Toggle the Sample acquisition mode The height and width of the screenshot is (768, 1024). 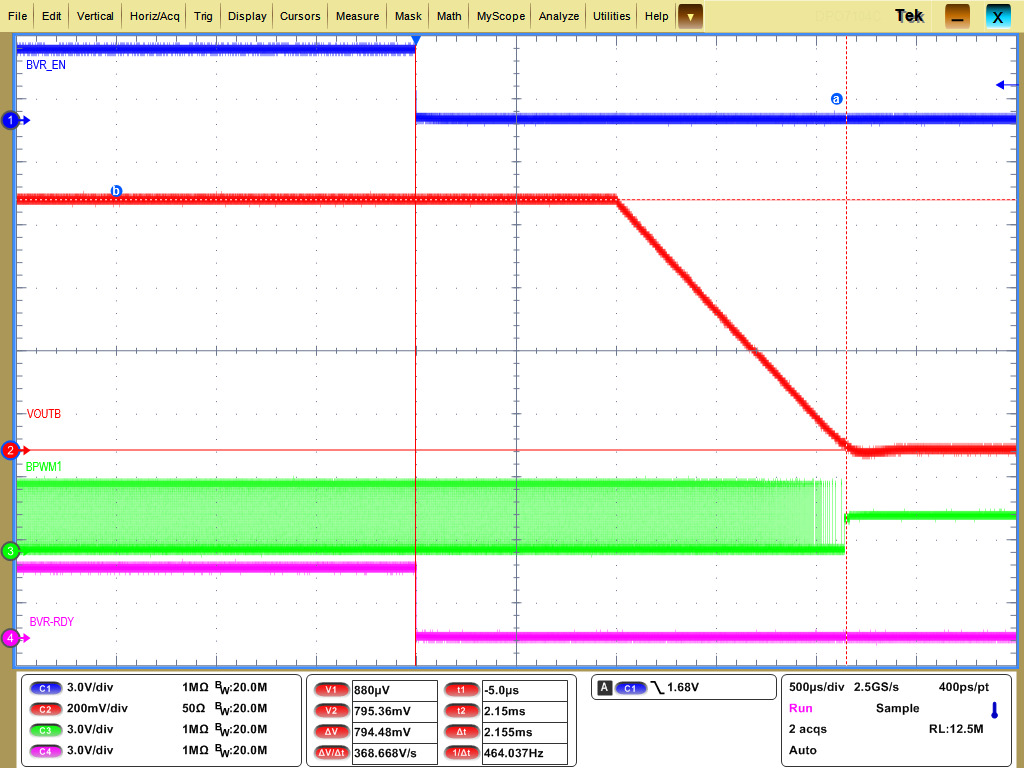(x=897, y=708)
